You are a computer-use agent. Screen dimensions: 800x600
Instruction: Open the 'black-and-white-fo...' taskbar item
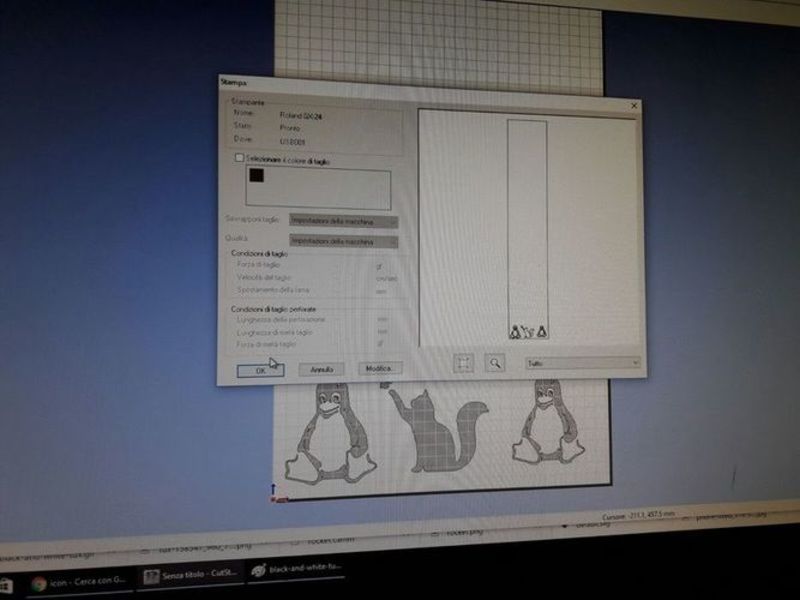tap(297, 568)
